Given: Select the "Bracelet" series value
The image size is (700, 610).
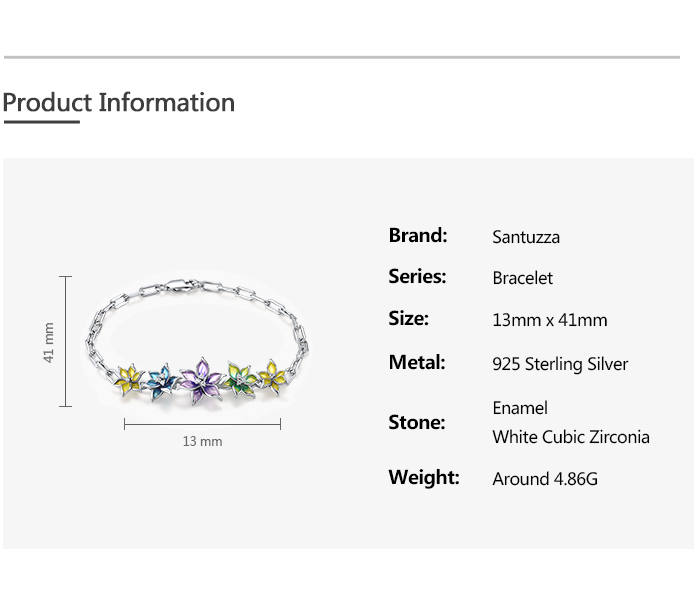Looking at the screenshot, I should click(x=522, y=278).
